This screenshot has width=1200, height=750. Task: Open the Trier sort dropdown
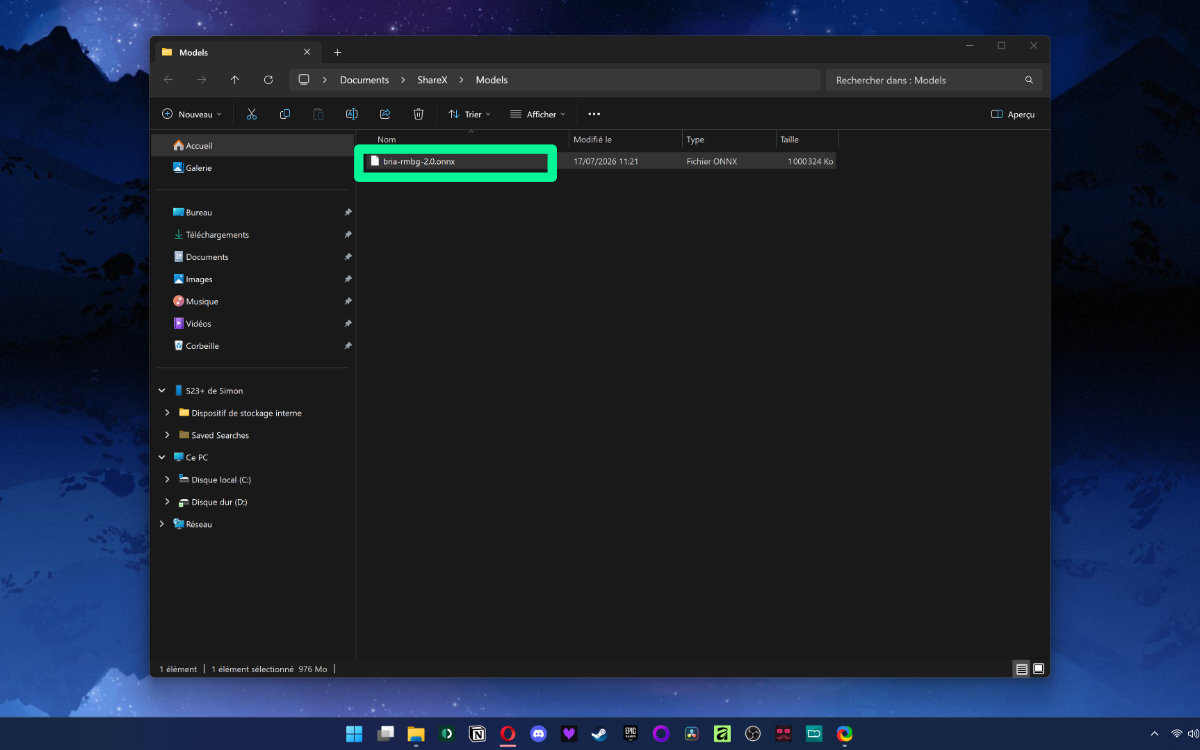pyautogui.click(x=470, y=114)
